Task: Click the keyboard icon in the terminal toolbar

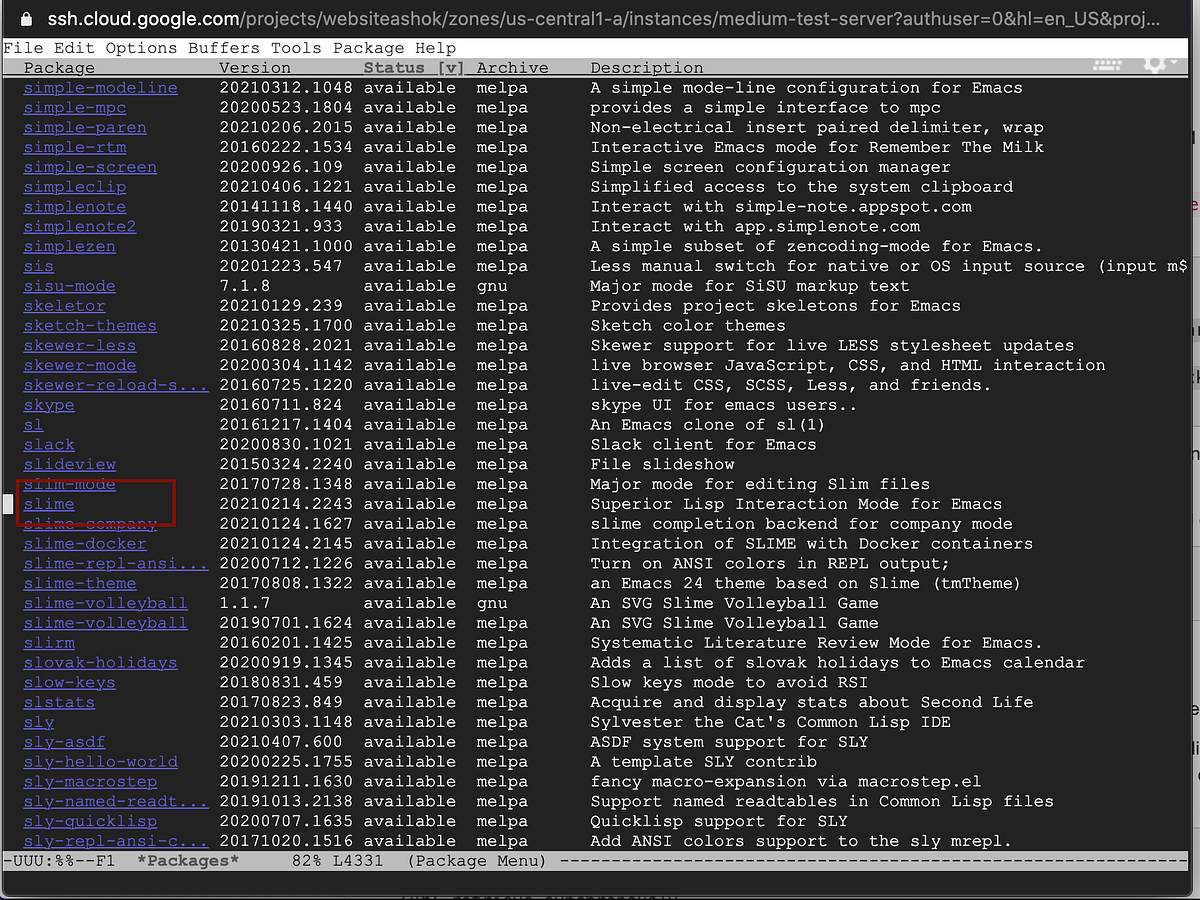Action: pos(1107,63)
